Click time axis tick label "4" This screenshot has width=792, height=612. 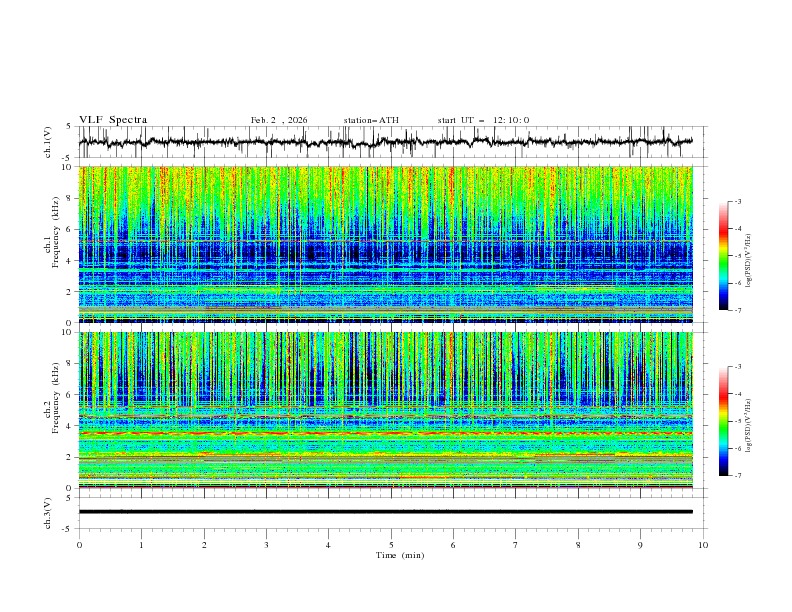[328, 545]
